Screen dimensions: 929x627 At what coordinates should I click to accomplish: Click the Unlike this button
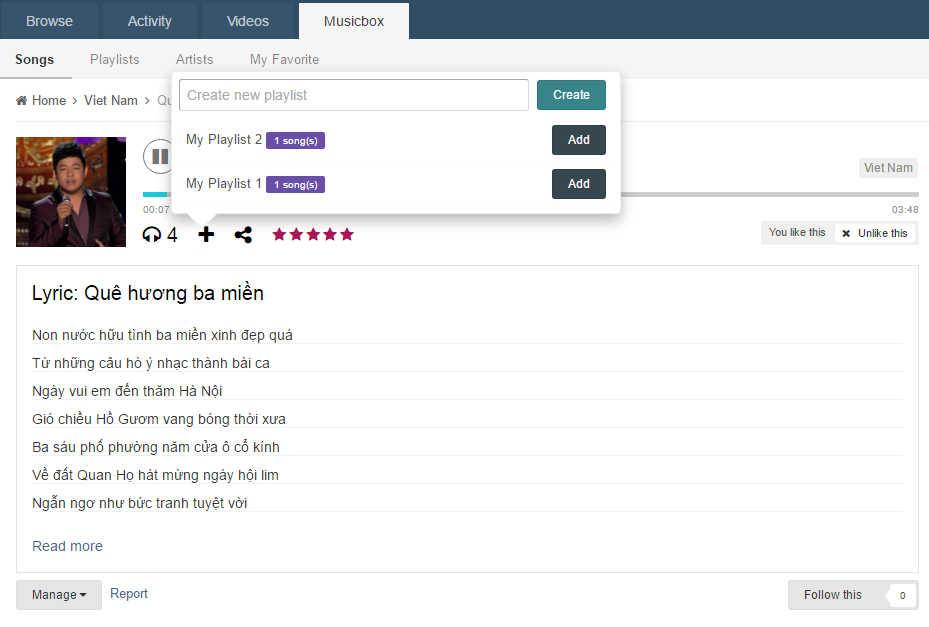[x=875, y=233]
